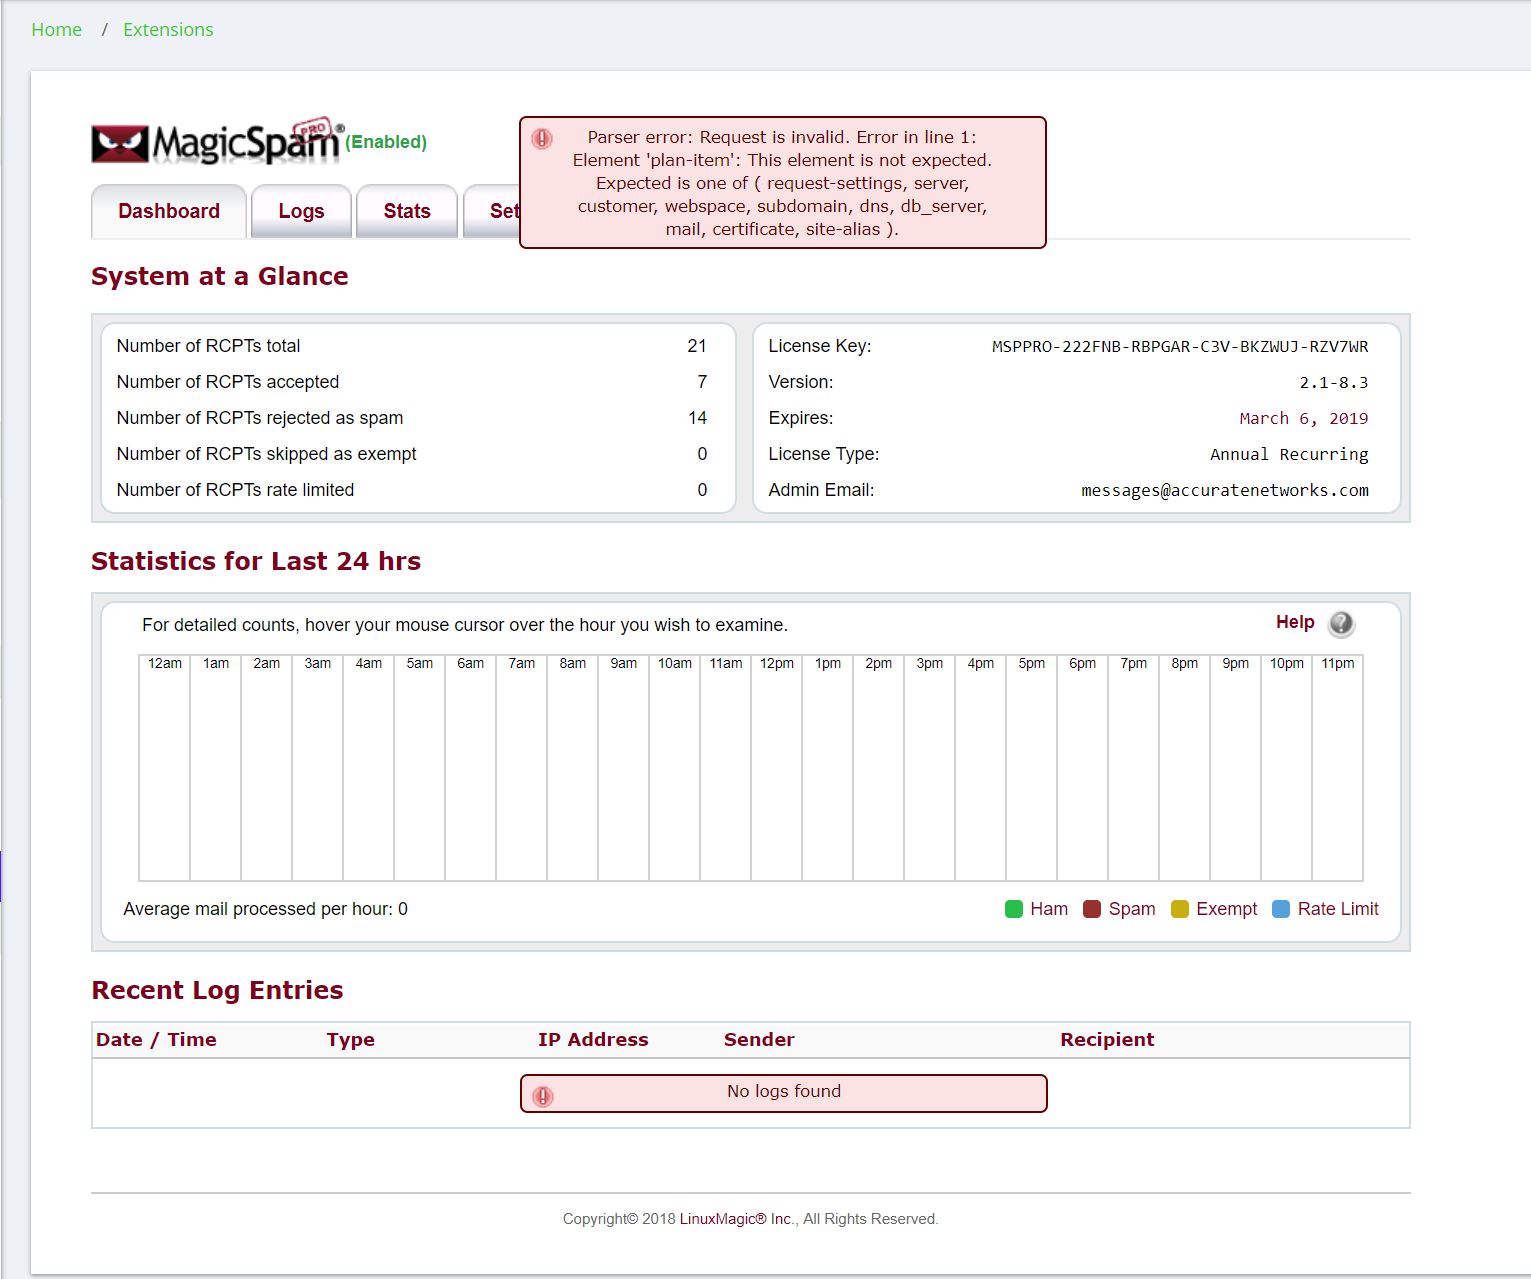Click the 12pm column in the chart
This screenshot has height=1279, width=1531.
pos(776,770)
